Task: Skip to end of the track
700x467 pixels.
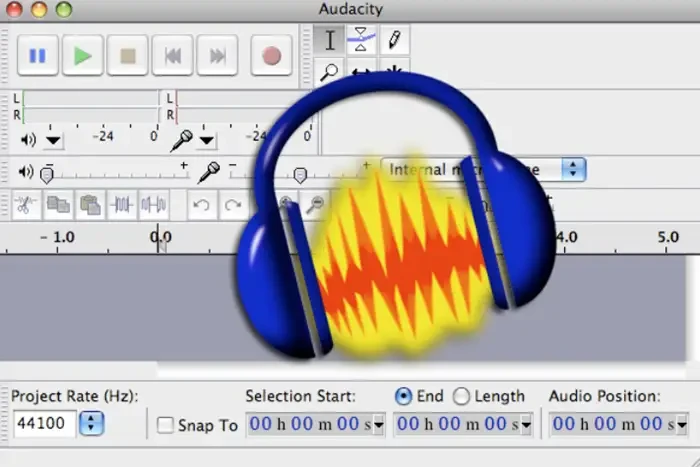Action: 217,55
